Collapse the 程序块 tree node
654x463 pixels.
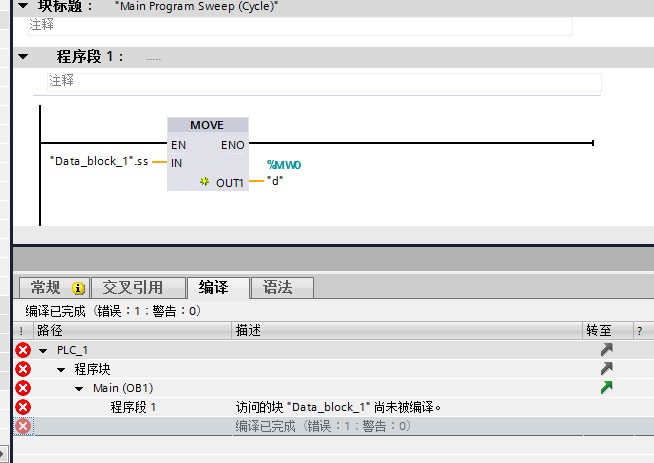(x=61, y=370)
